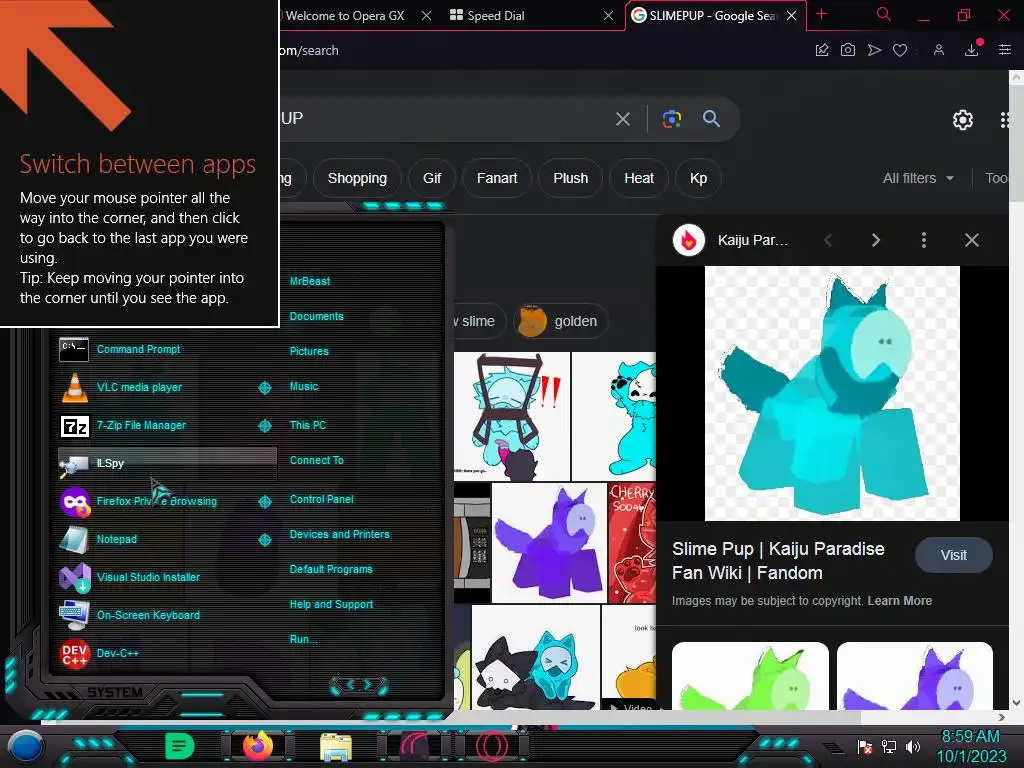Screen dimensions: 1024x768
Task: Add page to bookmarks heart icon
Action: [x=900, y=50]
